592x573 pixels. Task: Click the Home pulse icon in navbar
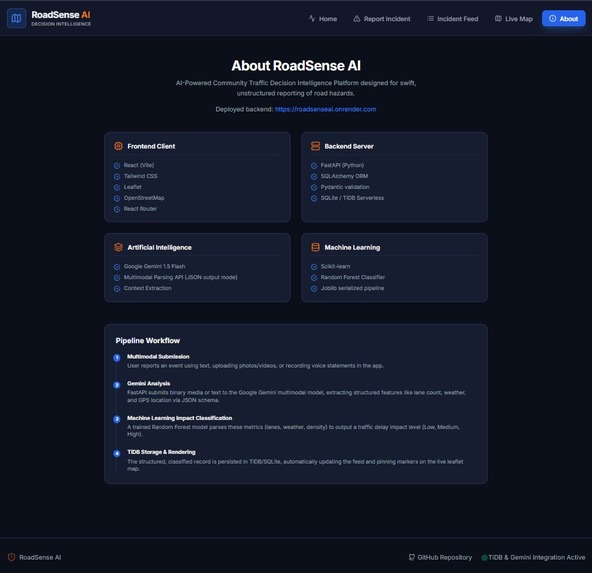click(312, 18)
